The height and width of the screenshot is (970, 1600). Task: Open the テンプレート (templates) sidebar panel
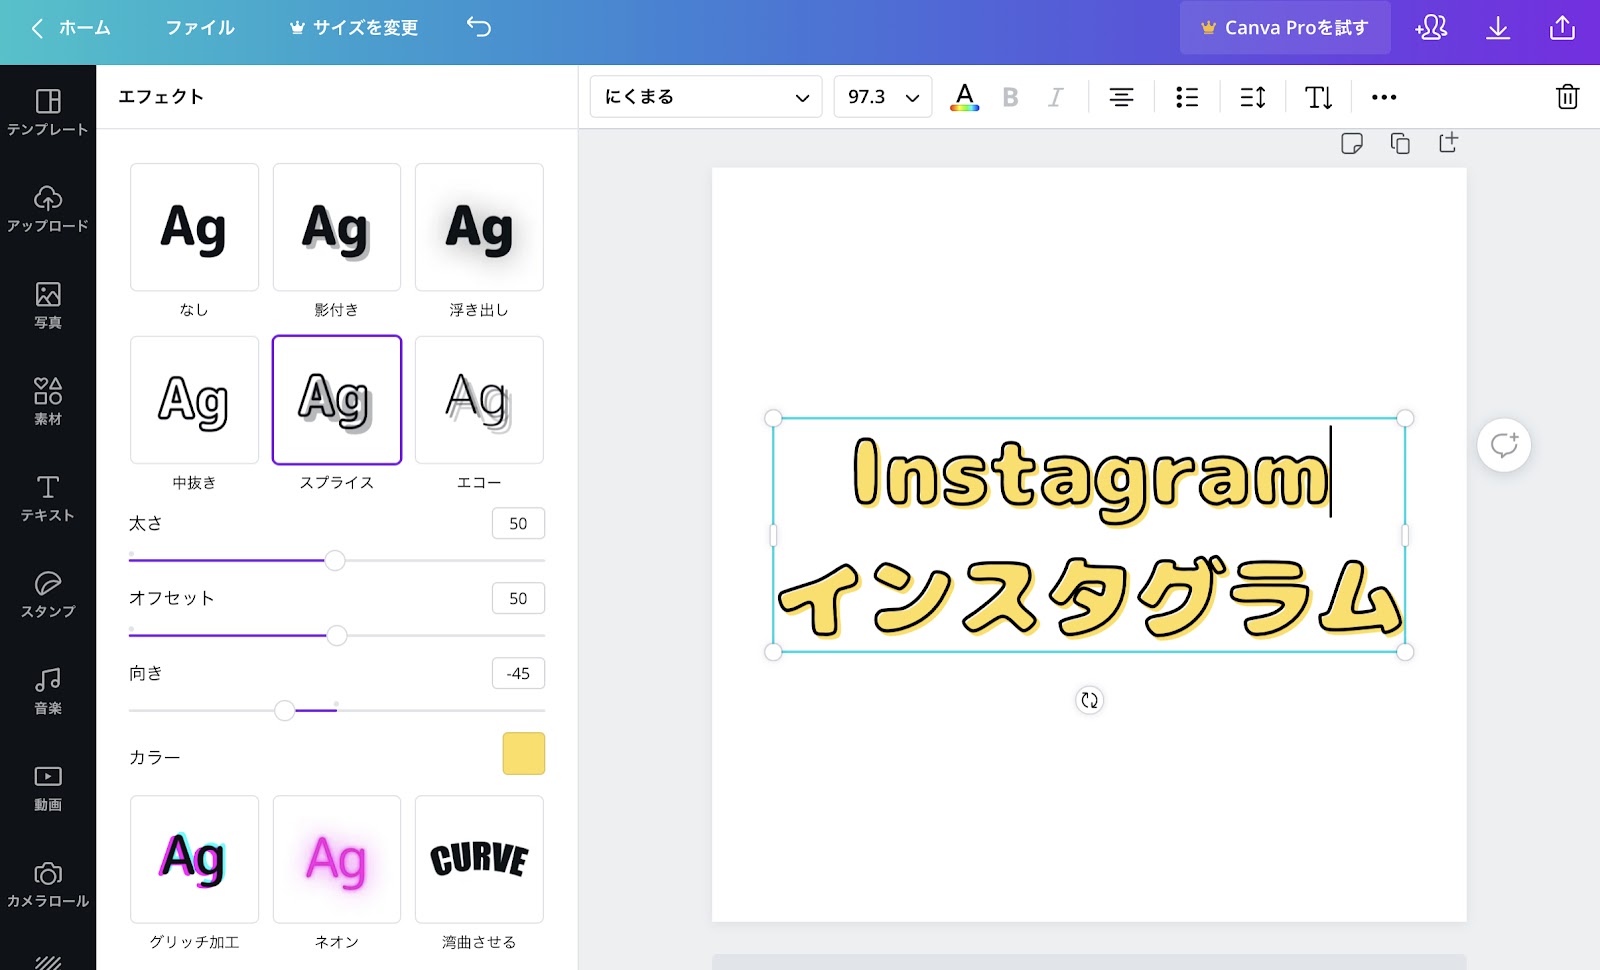(x=48, y=112)
